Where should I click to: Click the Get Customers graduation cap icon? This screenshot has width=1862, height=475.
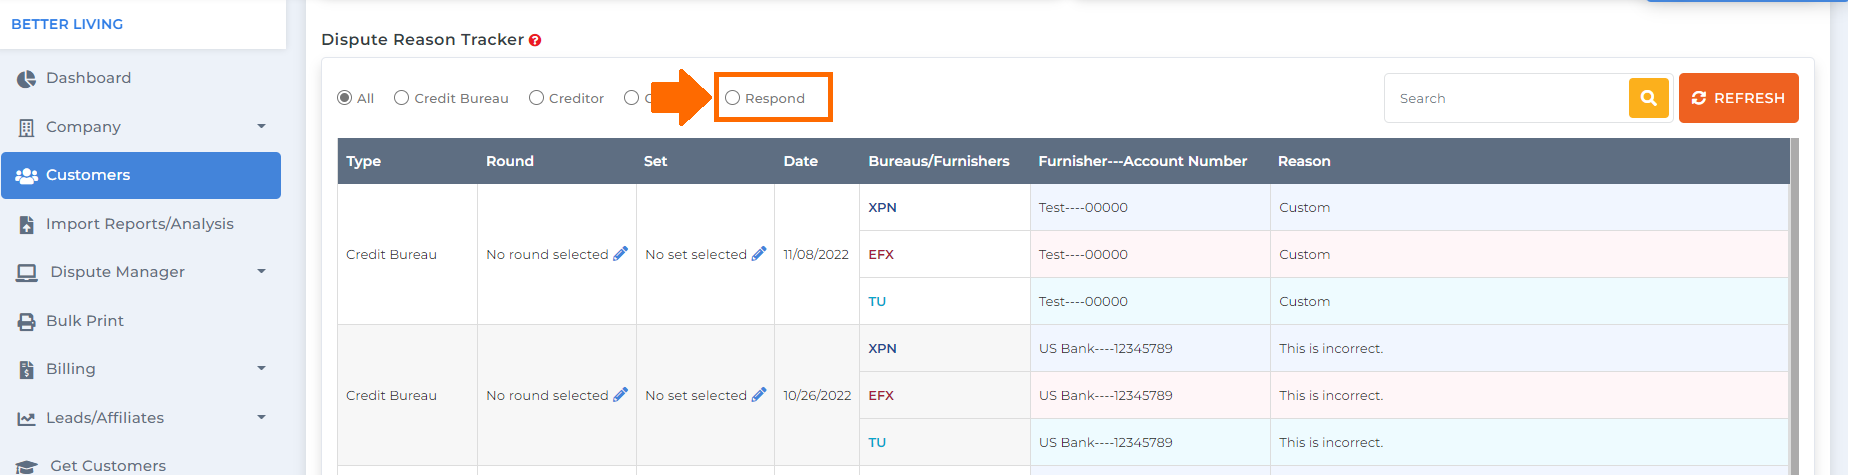point(27,467)
